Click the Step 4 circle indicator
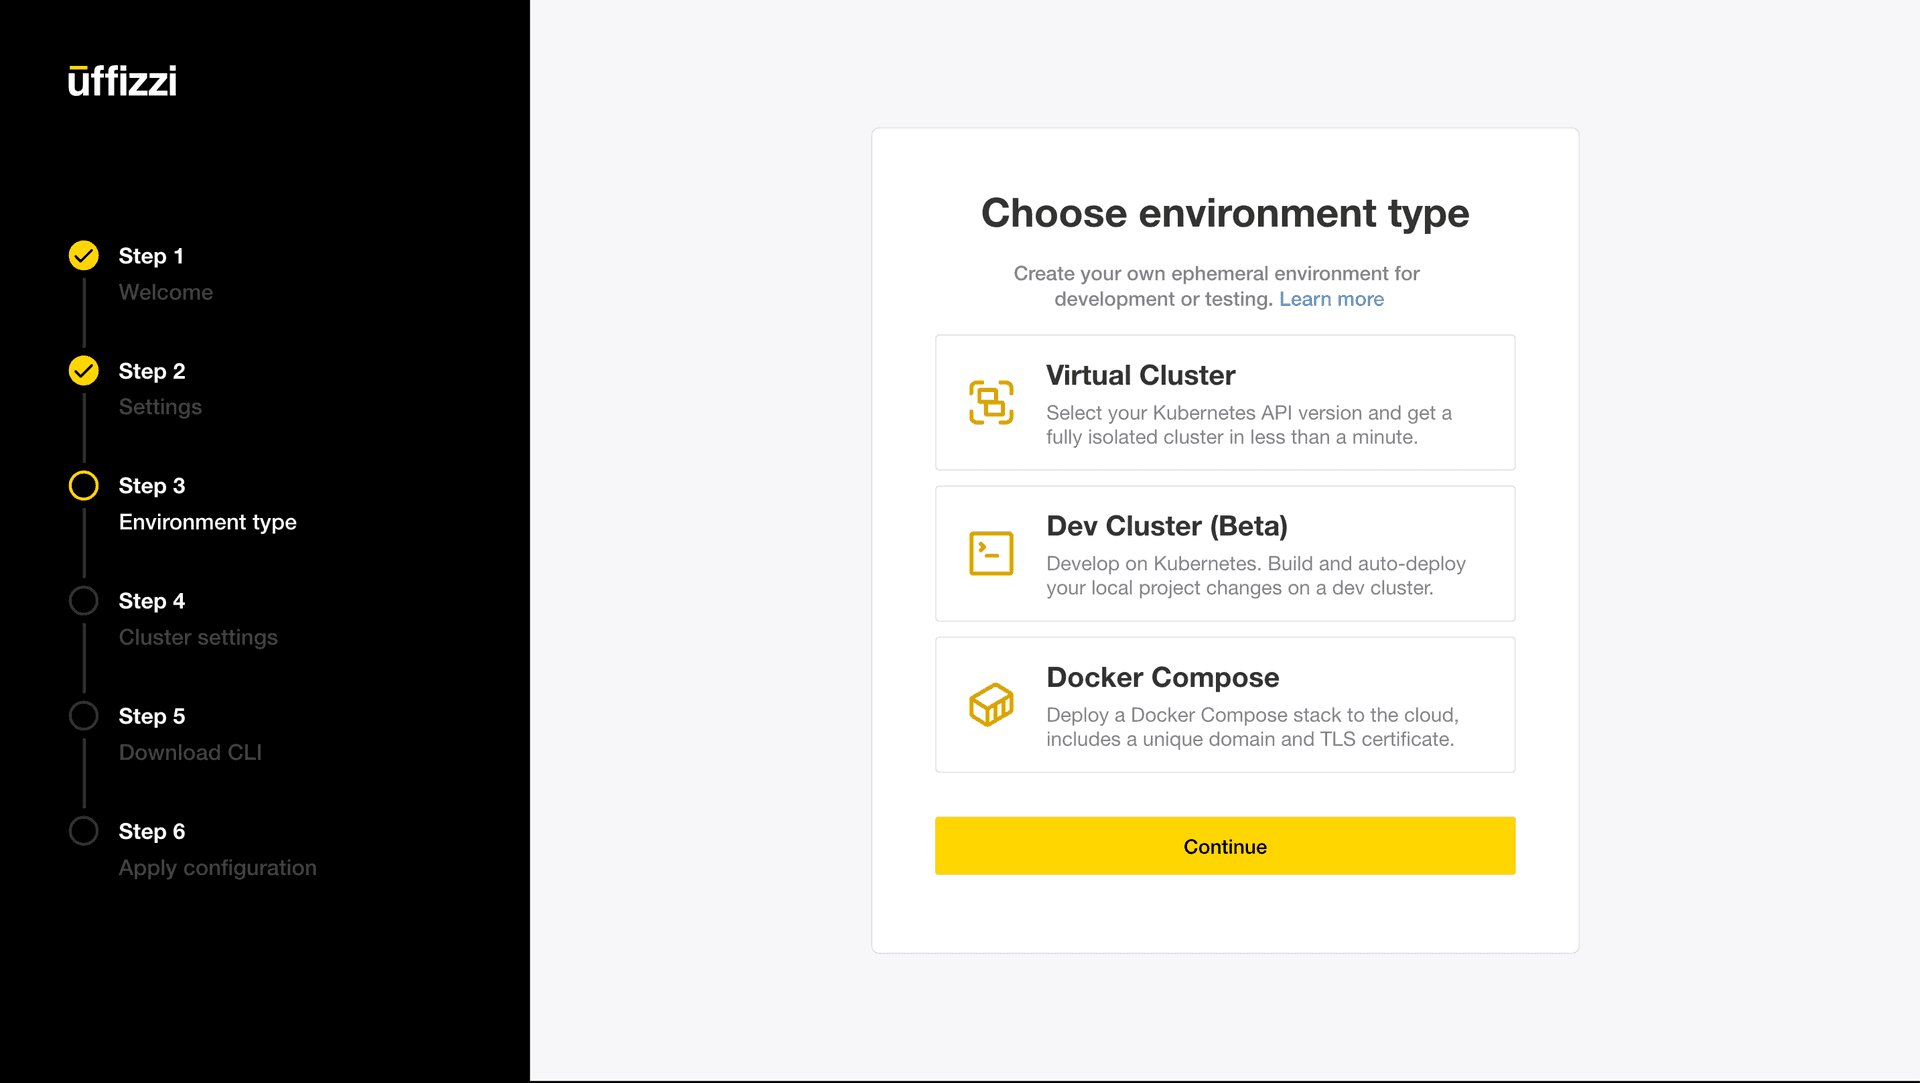 click(x=84, y=601)
